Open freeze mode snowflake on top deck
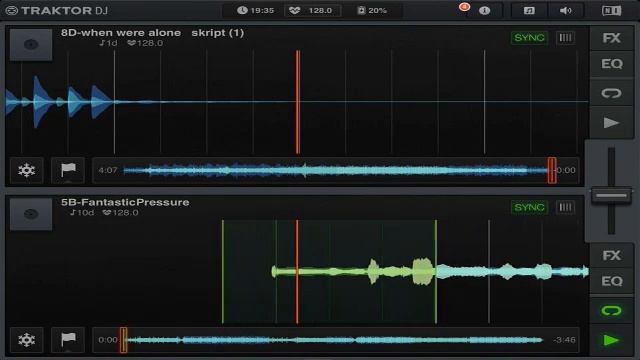 [27, 170]
